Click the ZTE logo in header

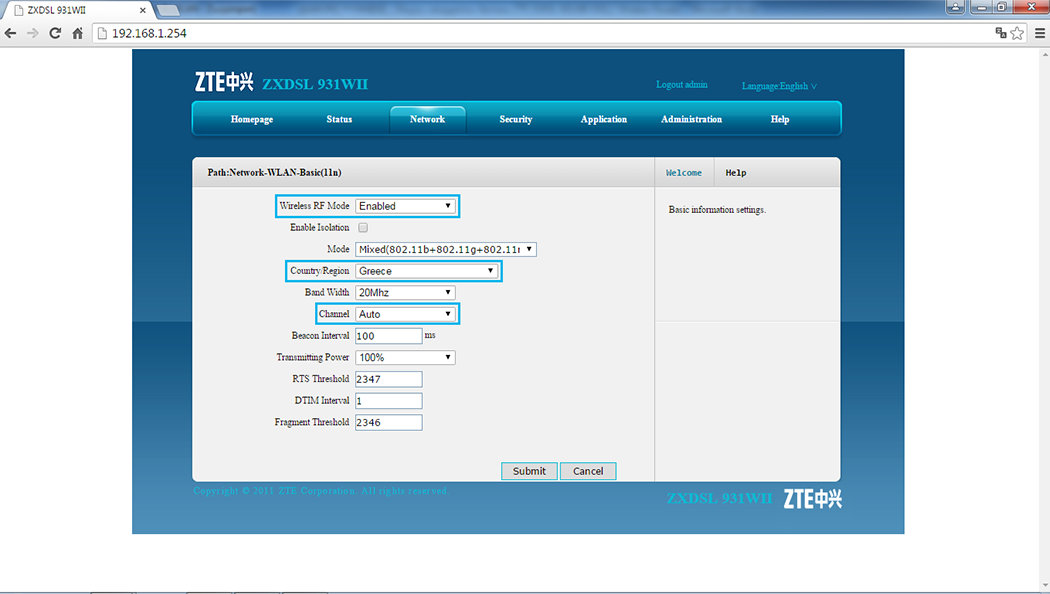coord(224,82)
